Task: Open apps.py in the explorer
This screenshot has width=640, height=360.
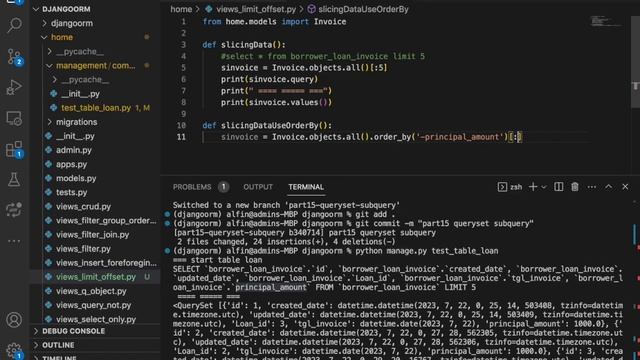Action: (x=71, y=164)
